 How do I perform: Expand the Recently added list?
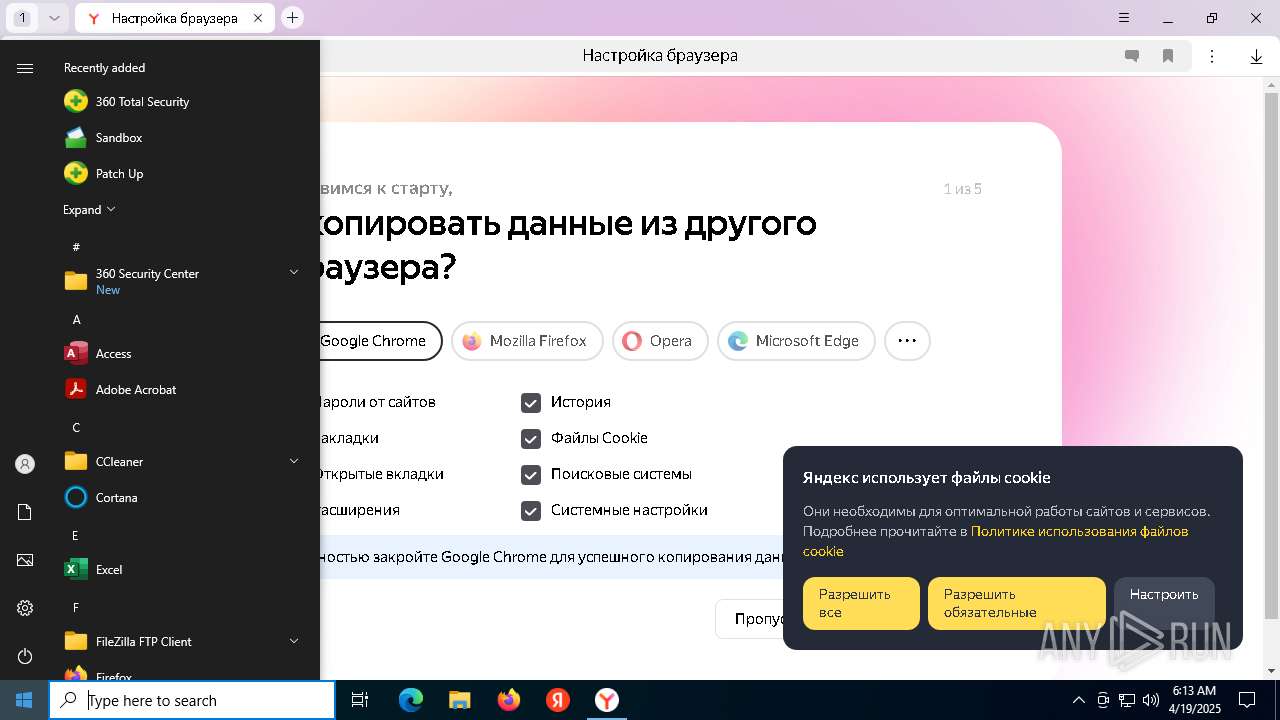point(90,210)
